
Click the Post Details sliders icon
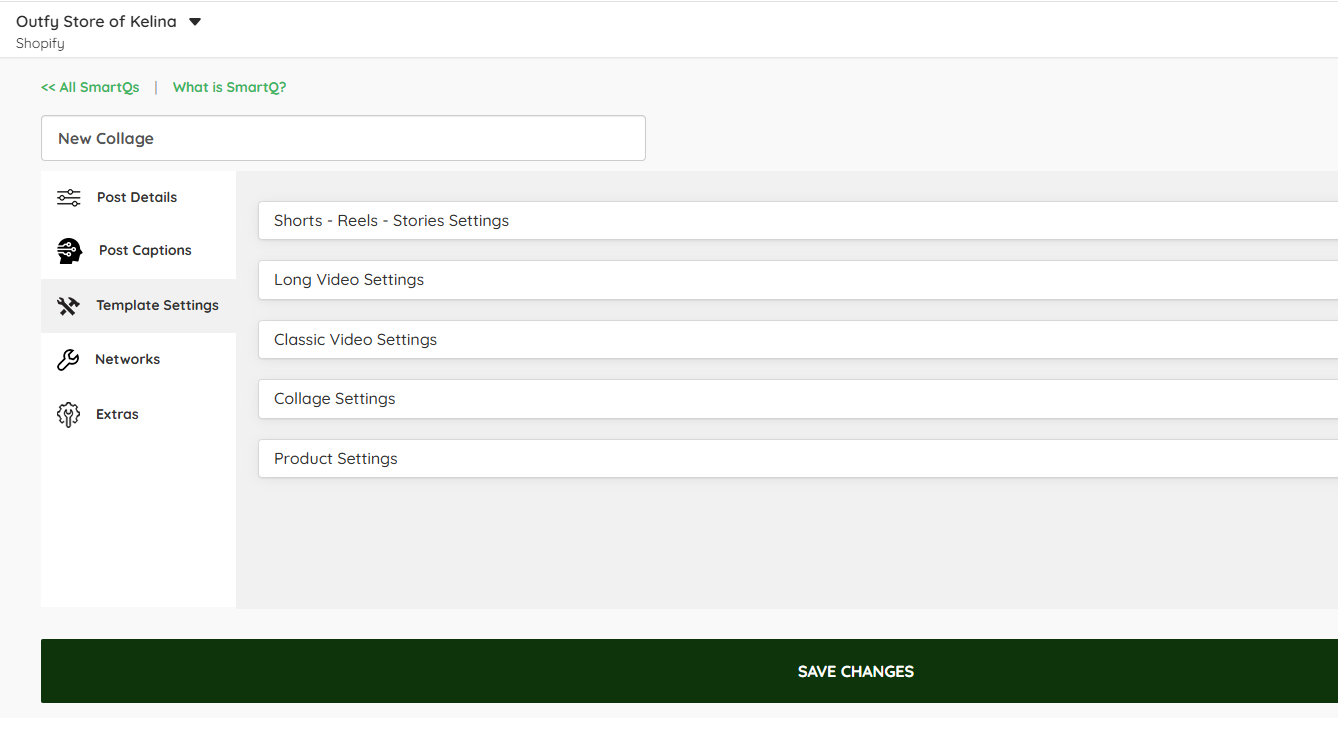point(69,197)
